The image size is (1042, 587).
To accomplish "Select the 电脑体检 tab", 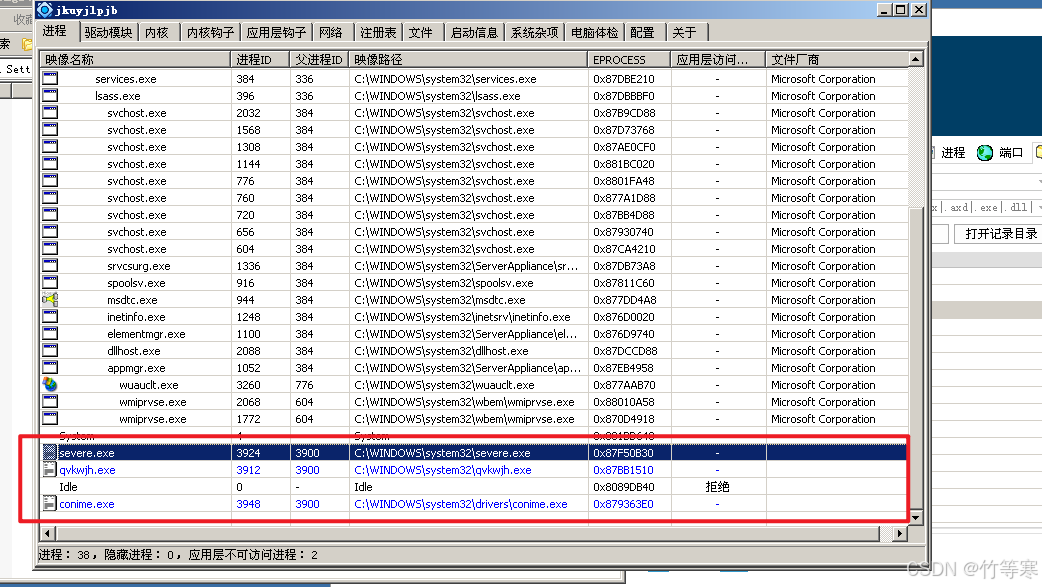I will (x=594, y=32).
